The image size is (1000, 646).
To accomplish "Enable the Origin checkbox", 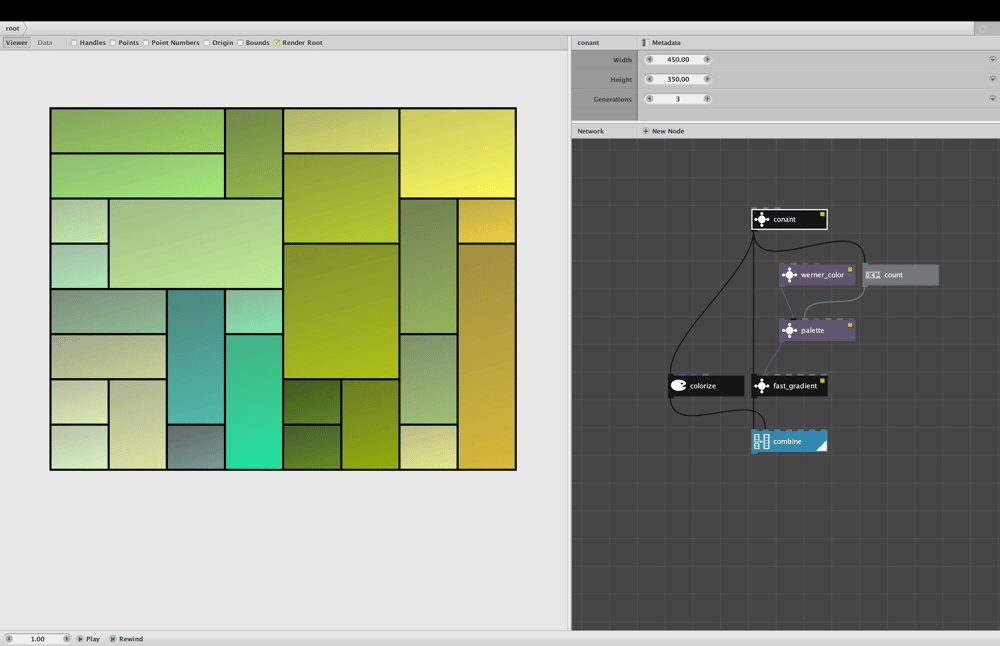I will point(207,43).
